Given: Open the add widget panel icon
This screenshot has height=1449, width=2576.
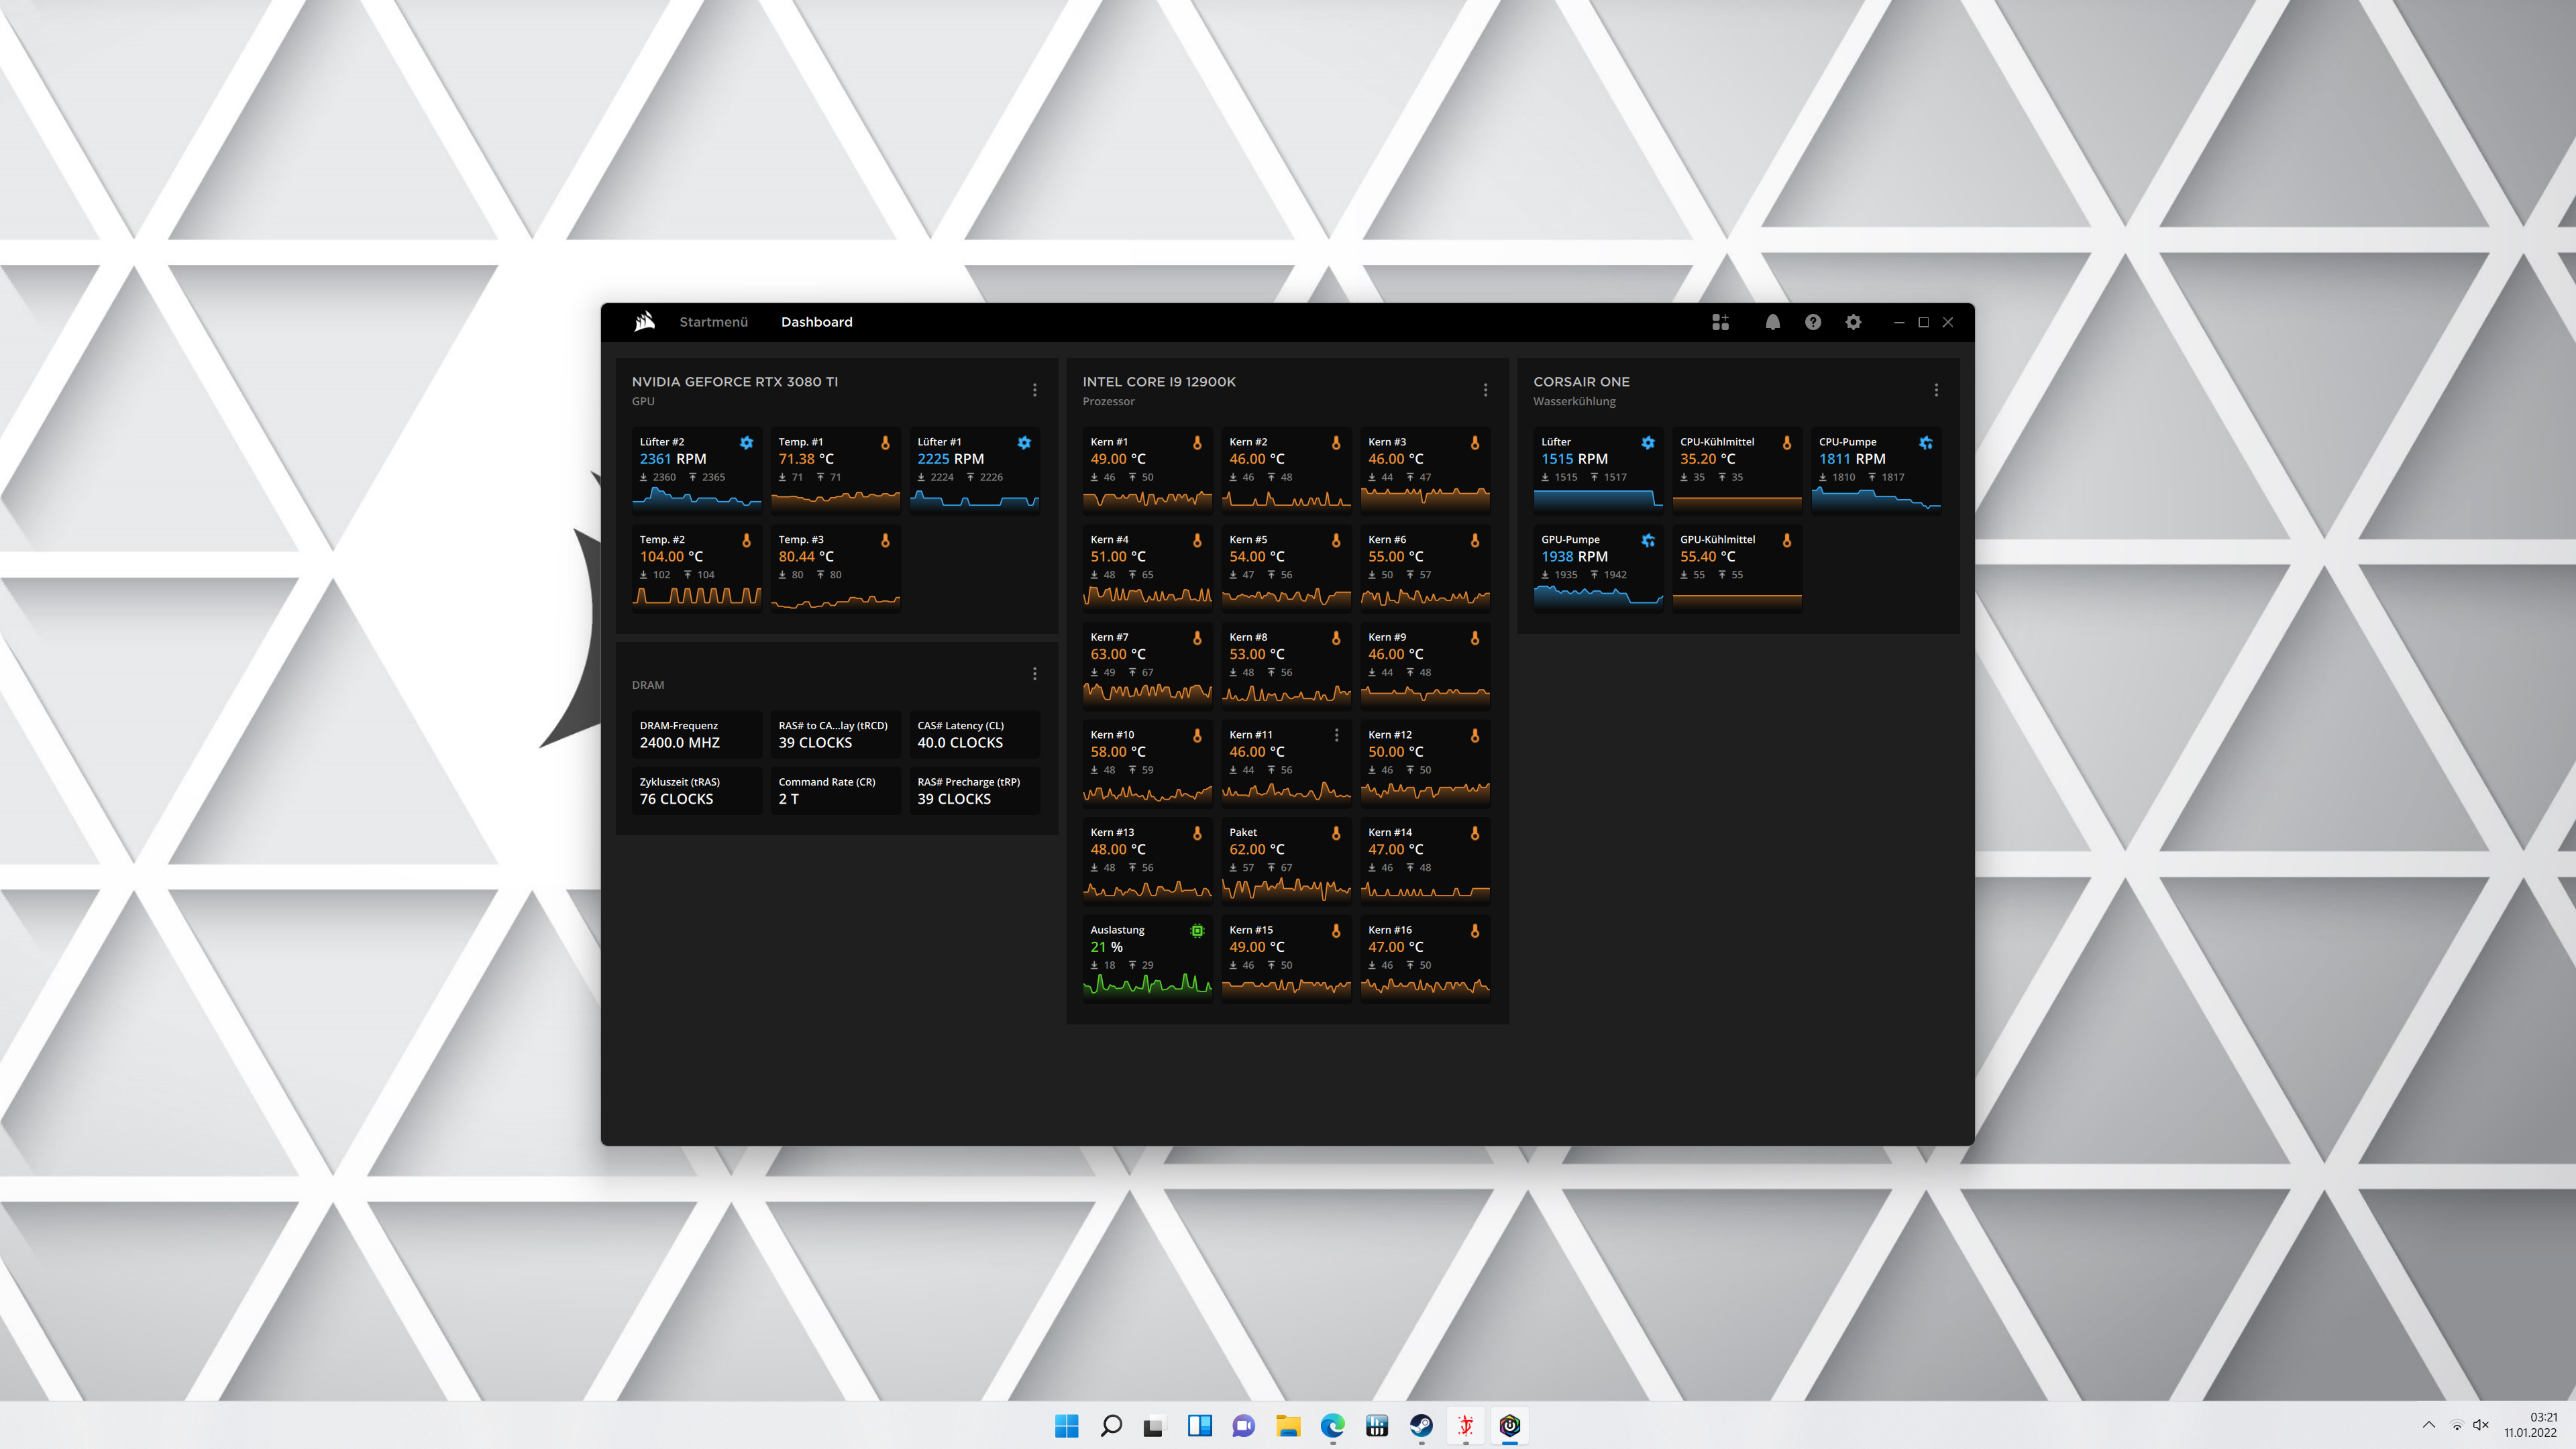Looking at the screenshot, I should [1721, 321].
